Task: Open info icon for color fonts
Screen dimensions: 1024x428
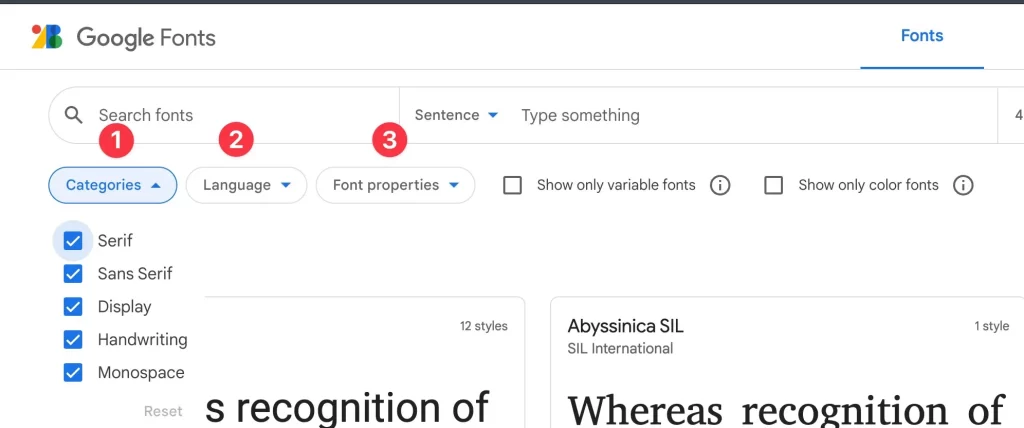Action: tap(963, 186)
